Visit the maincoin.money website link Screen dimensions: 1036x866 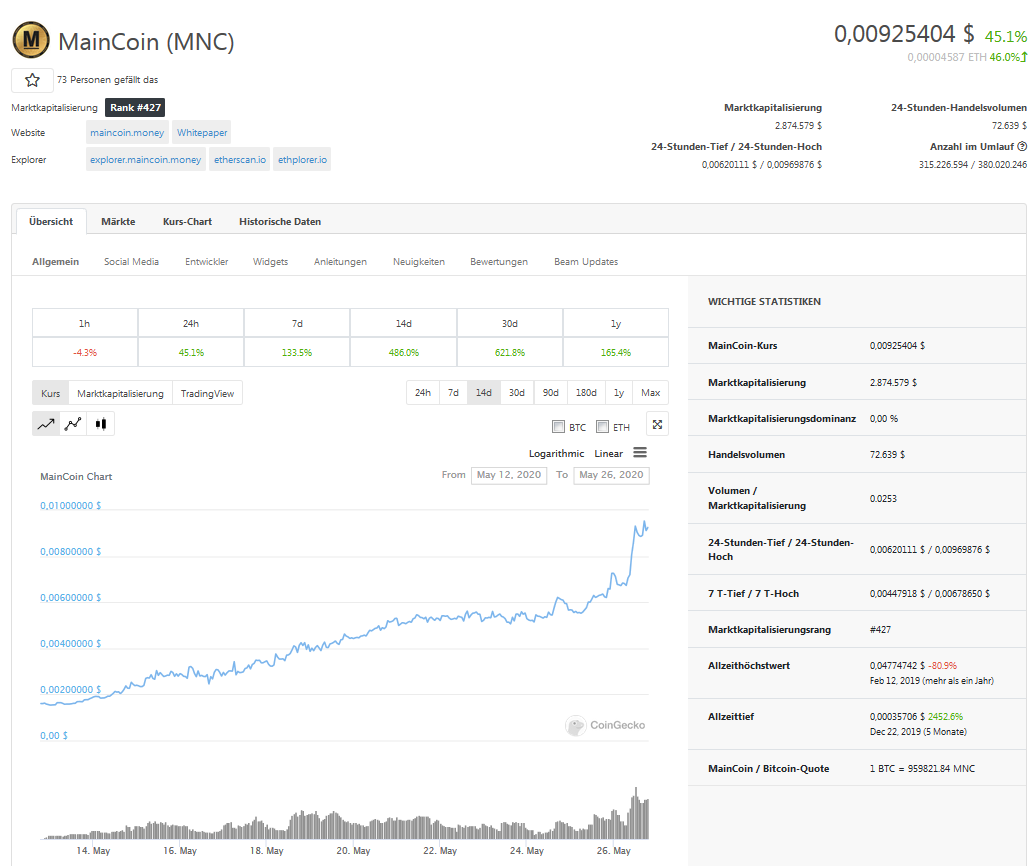click(127, 132)
